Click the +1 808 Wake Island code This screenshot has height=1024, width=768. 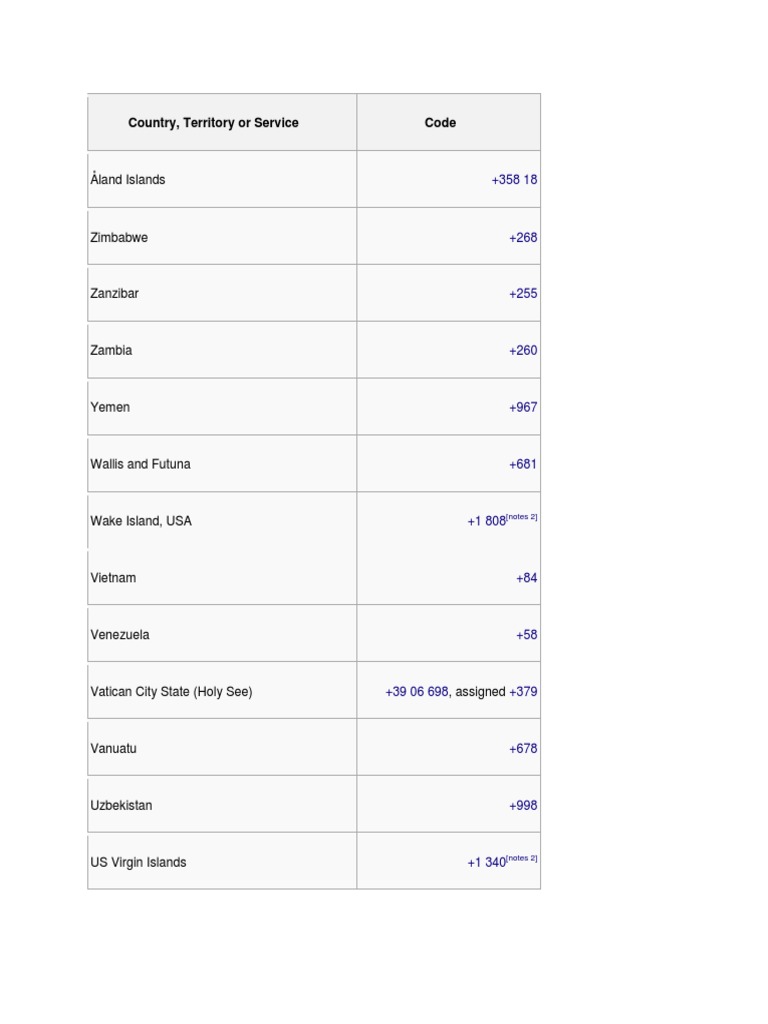point(486,522)
